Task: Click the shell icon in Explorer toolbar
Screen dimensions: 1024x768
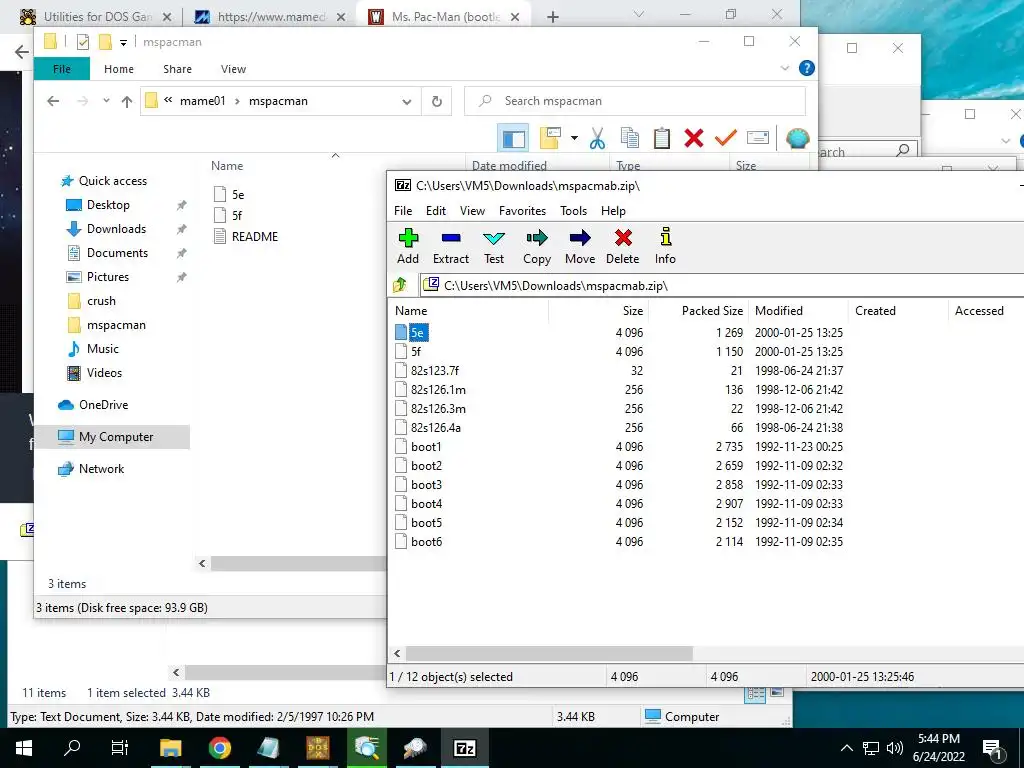Action: click(x=797, y=138)
